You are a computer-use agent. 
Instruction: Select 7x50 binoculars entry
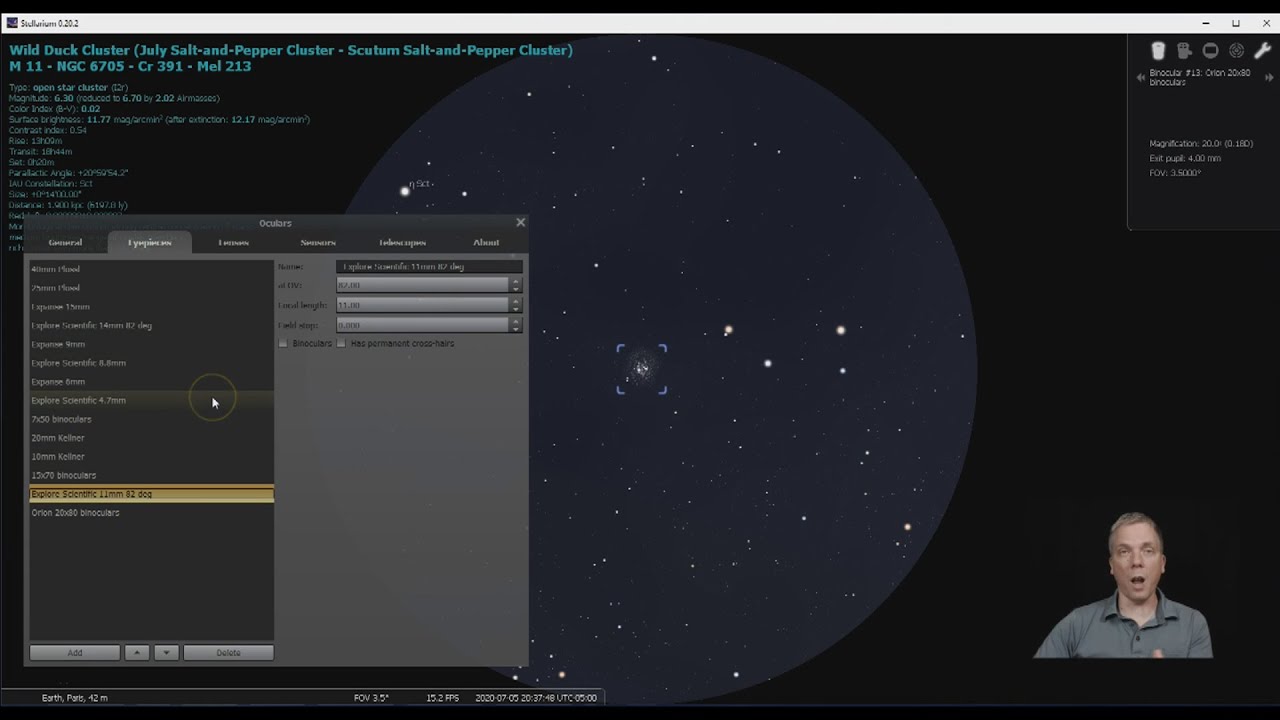pyautogui.click(x=151, y=419)
